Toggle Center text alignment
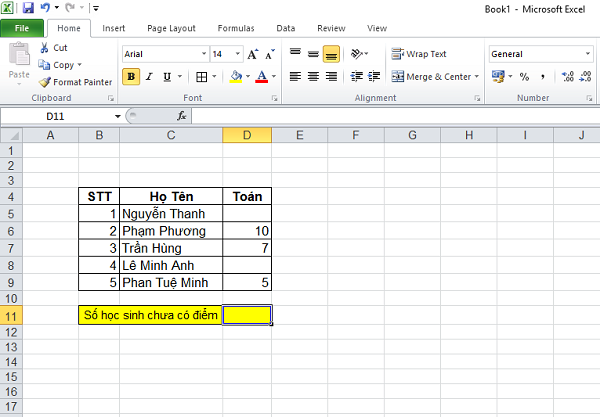 (313, 77)
